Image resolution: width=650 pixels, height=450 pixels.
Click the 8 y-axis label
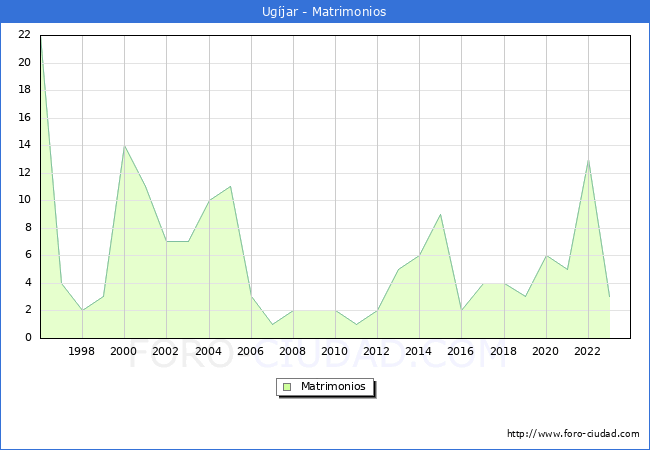pyautogui.click(x=27, y=227)
